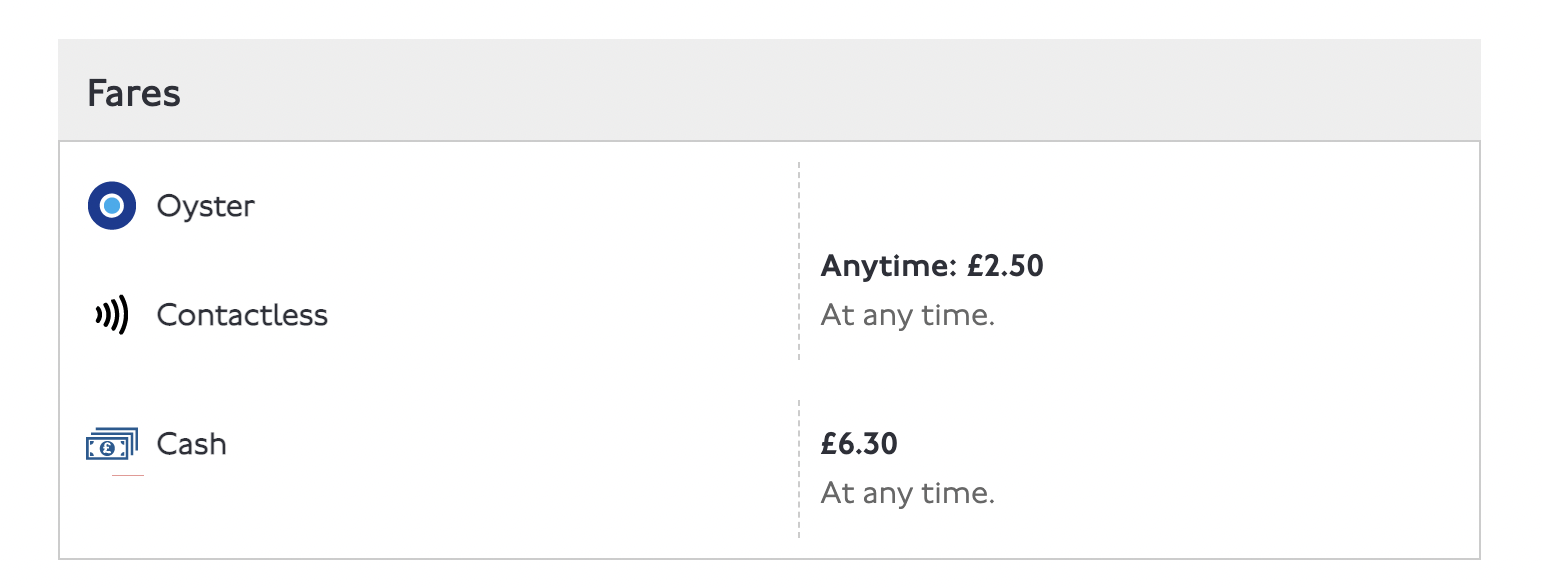1542x588 pixels.
Task: Click the £2.50 fare amount
Action: pos(1005,267)
